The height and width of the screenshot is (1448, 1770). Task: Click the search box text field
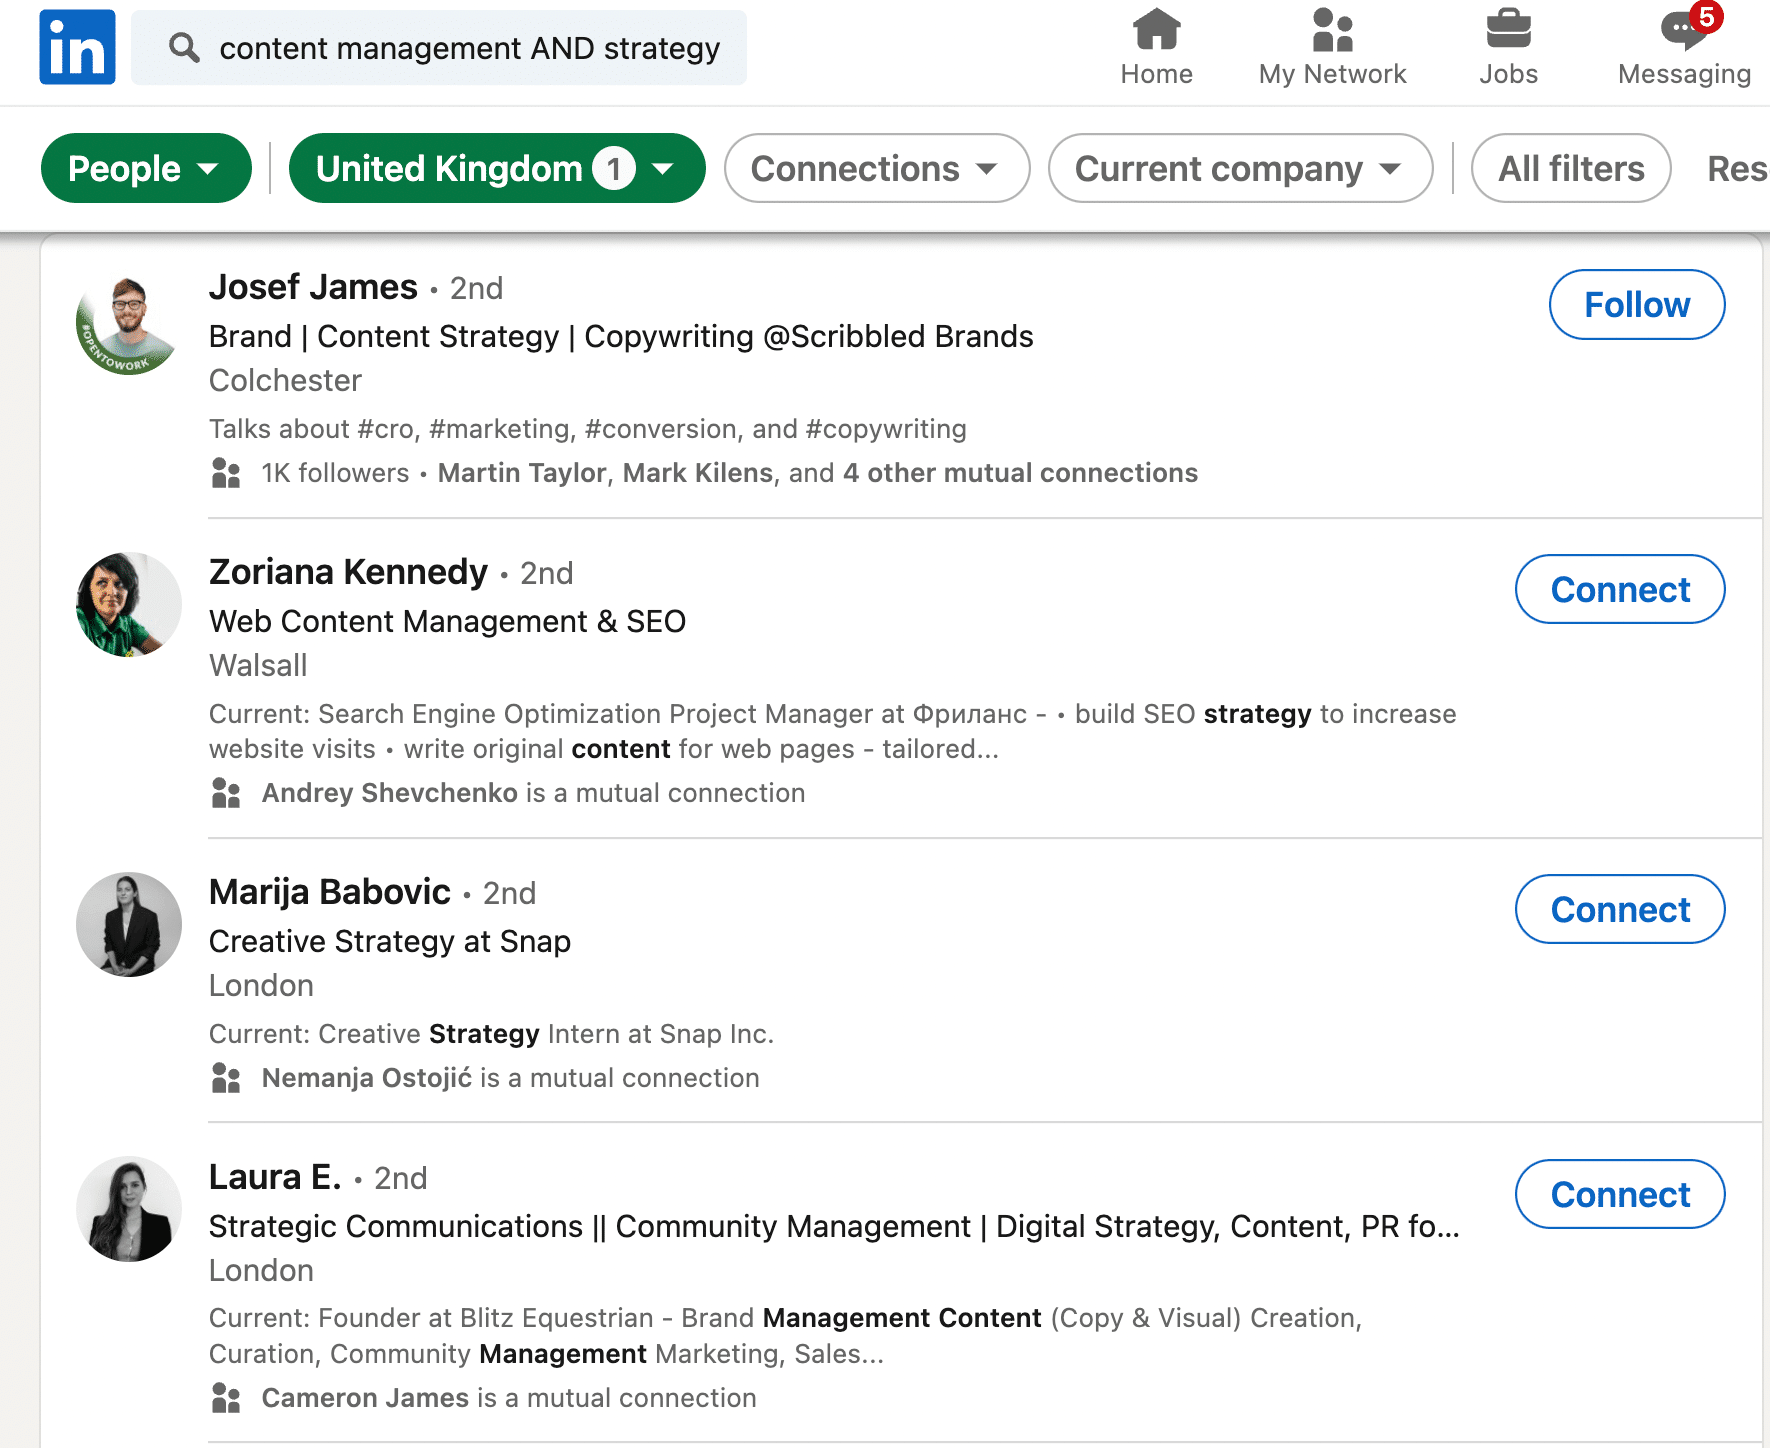pos(470,48)
